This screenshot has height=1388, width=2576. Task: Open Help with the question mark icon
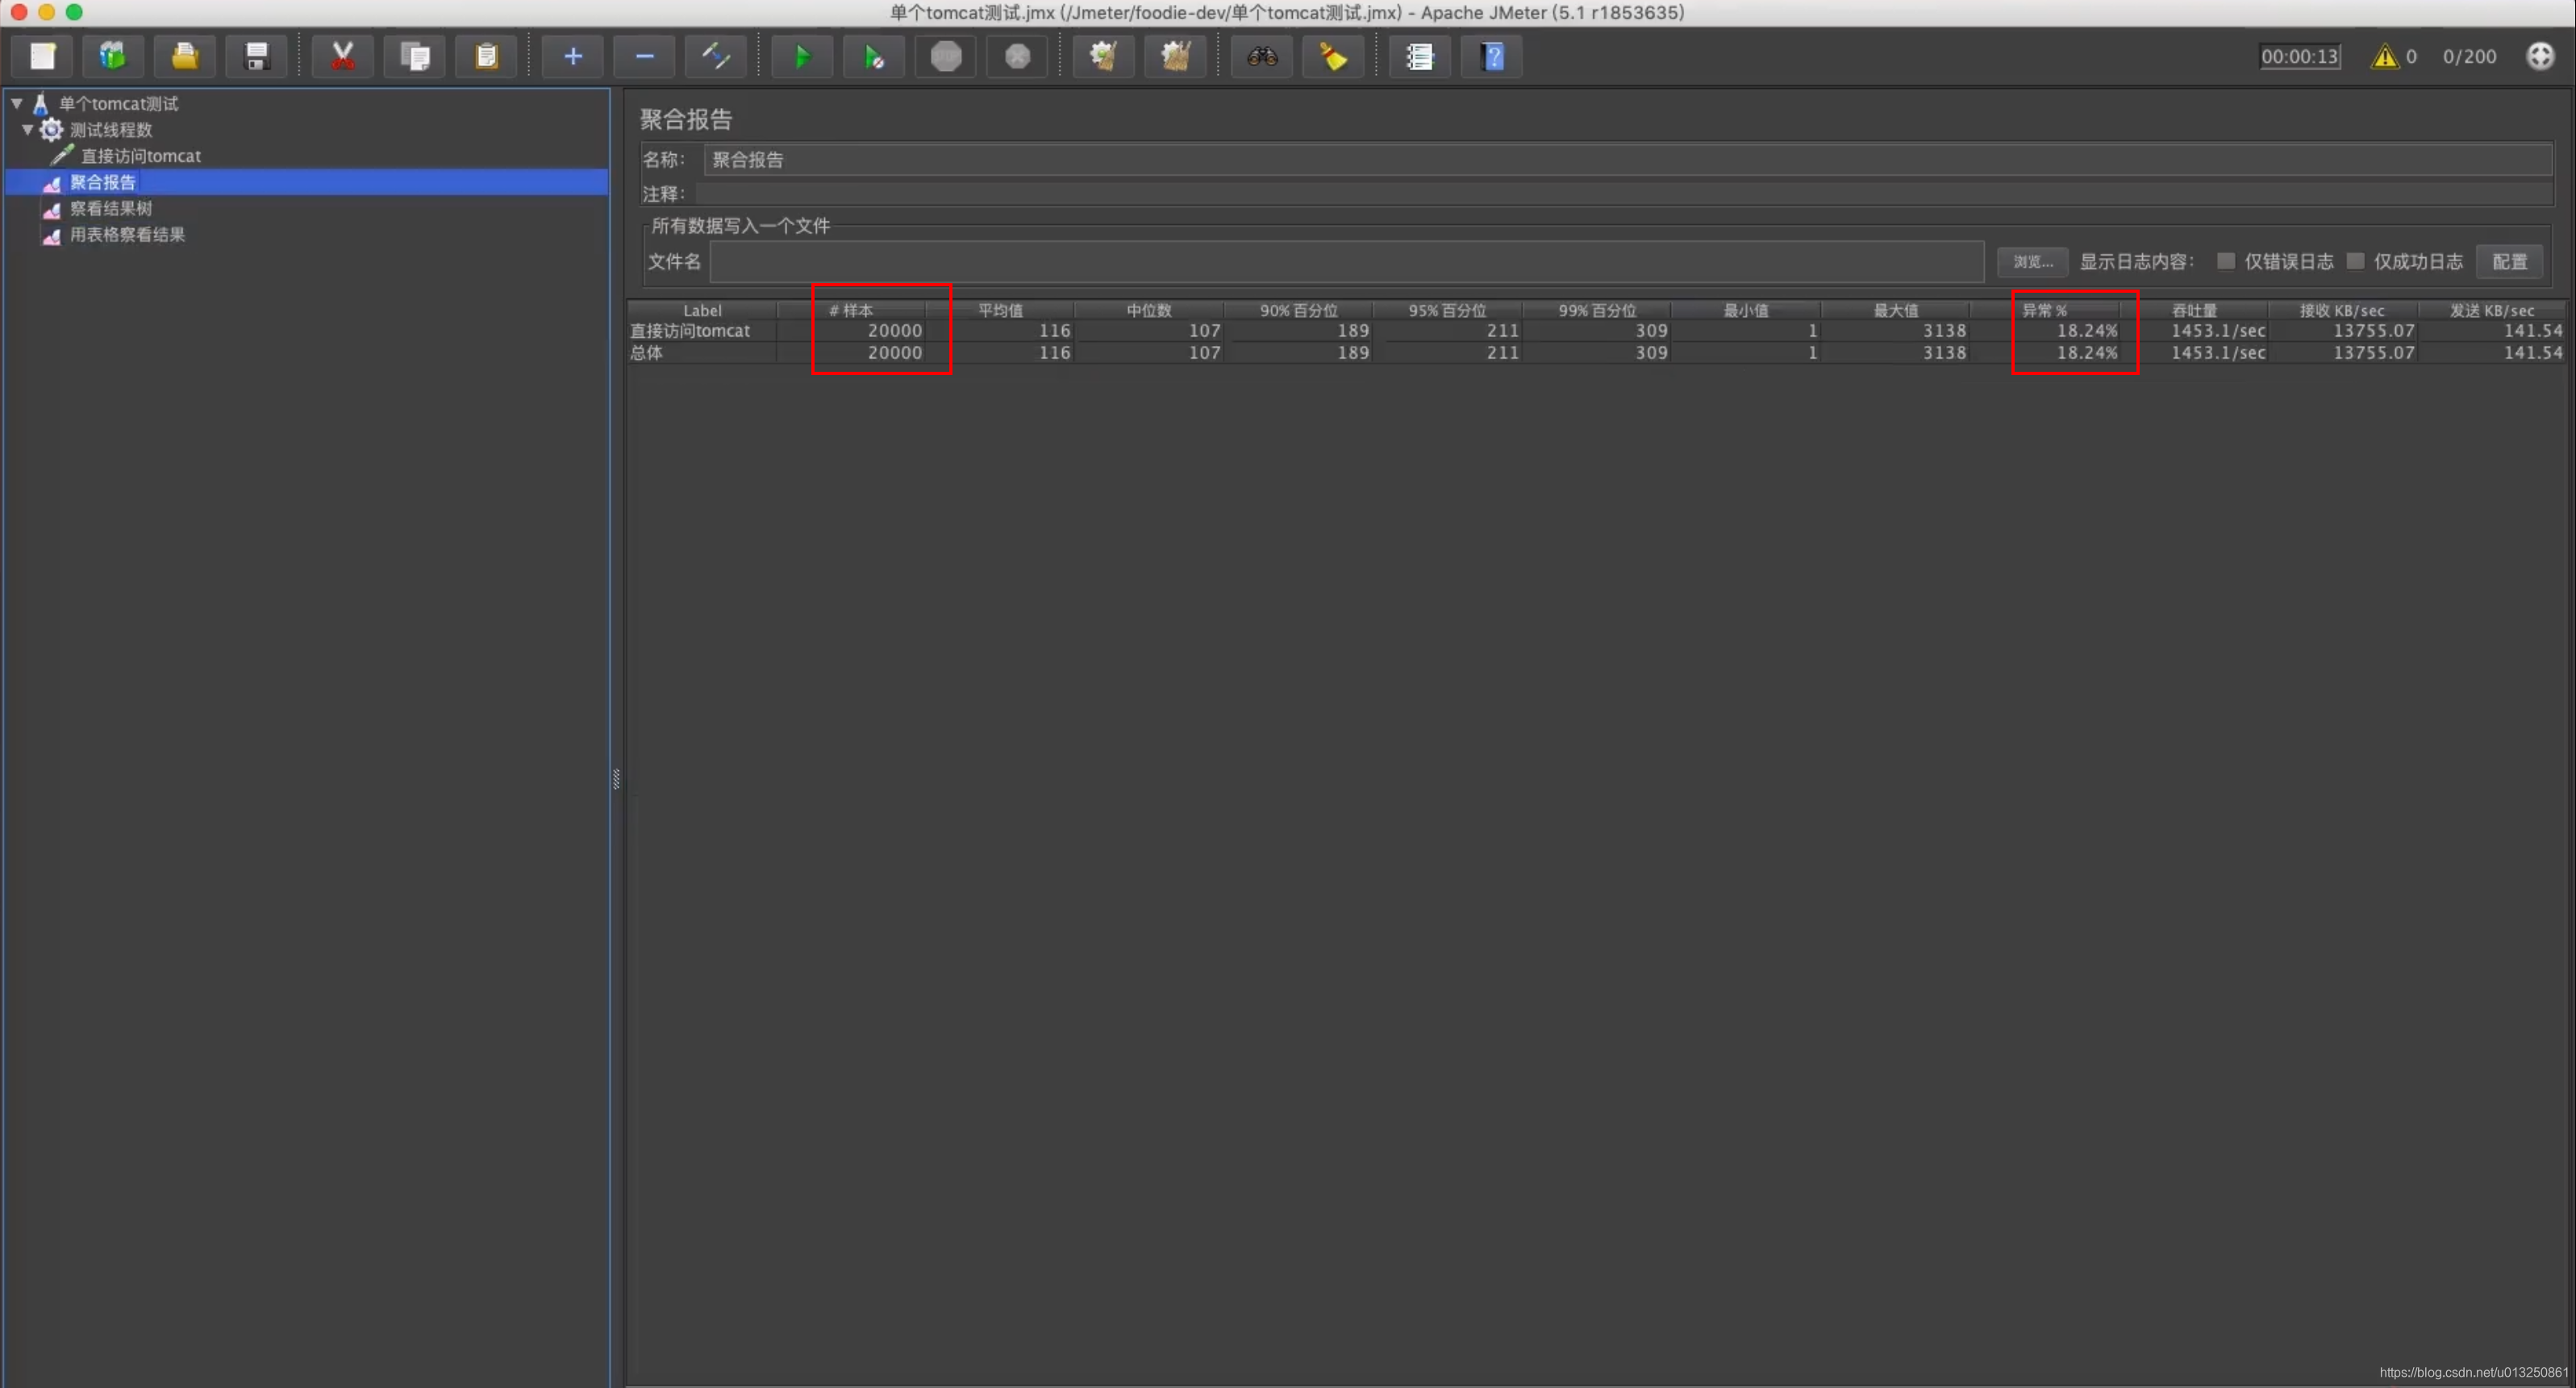[x=1492, y=56]
